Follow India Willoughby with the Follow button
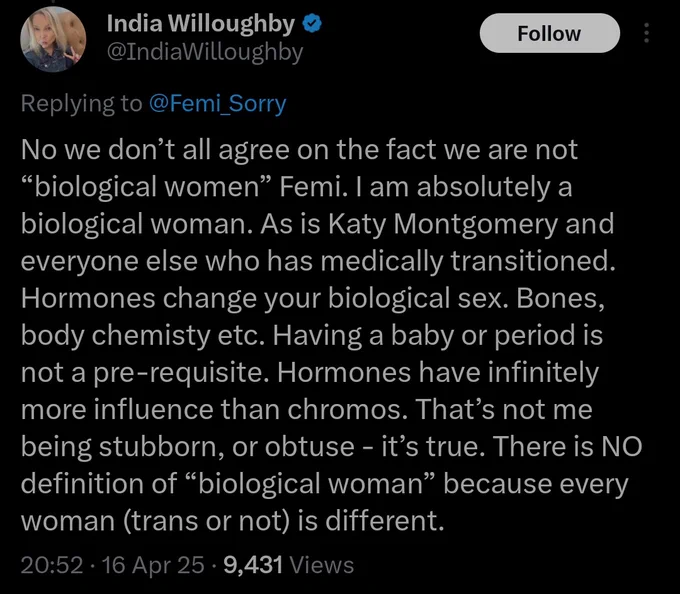680x594 pixels. coord(549,33)
